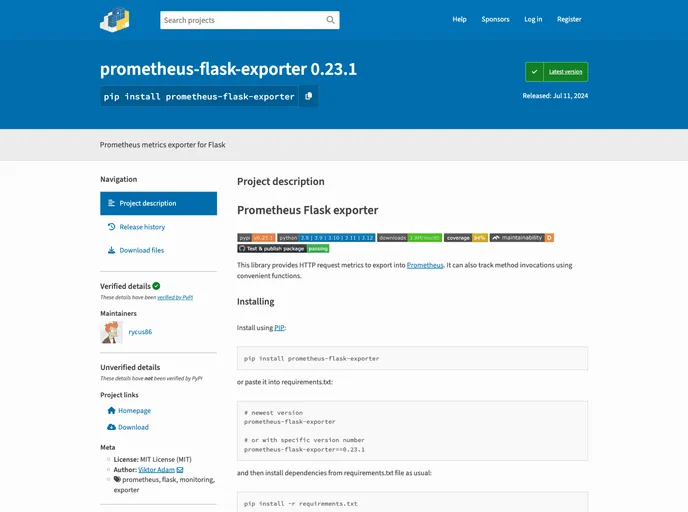
Task: Click the keyword tags icon
Action: (117, 480)
